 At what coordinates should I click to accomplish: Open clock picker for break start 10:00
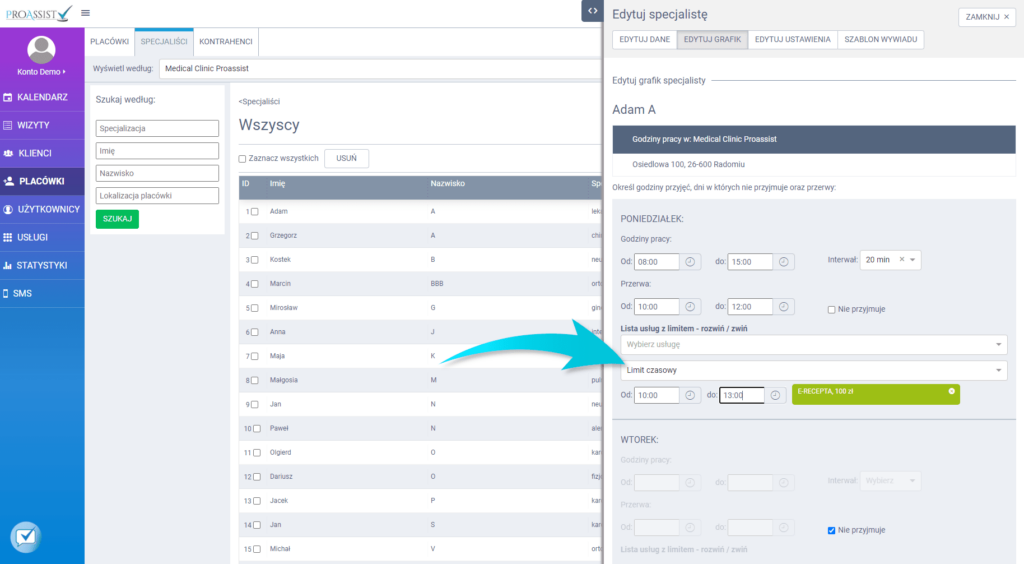[x=690, y=307]
